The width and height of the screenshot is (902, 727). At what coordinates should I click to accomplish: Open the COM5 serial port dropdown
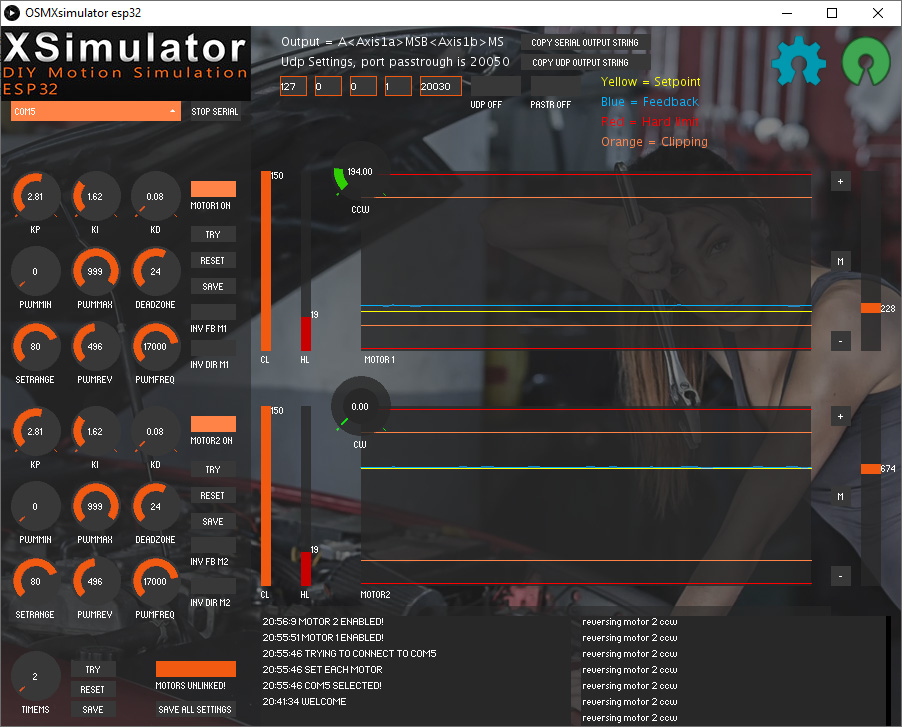point(95,111)
